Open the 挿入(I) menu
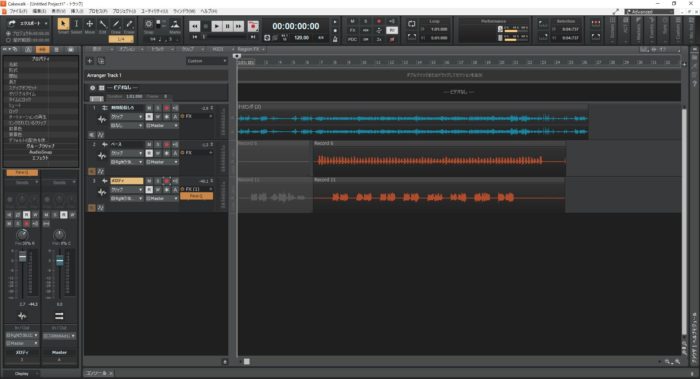This screenshot has width=700, height=379. 77,11
